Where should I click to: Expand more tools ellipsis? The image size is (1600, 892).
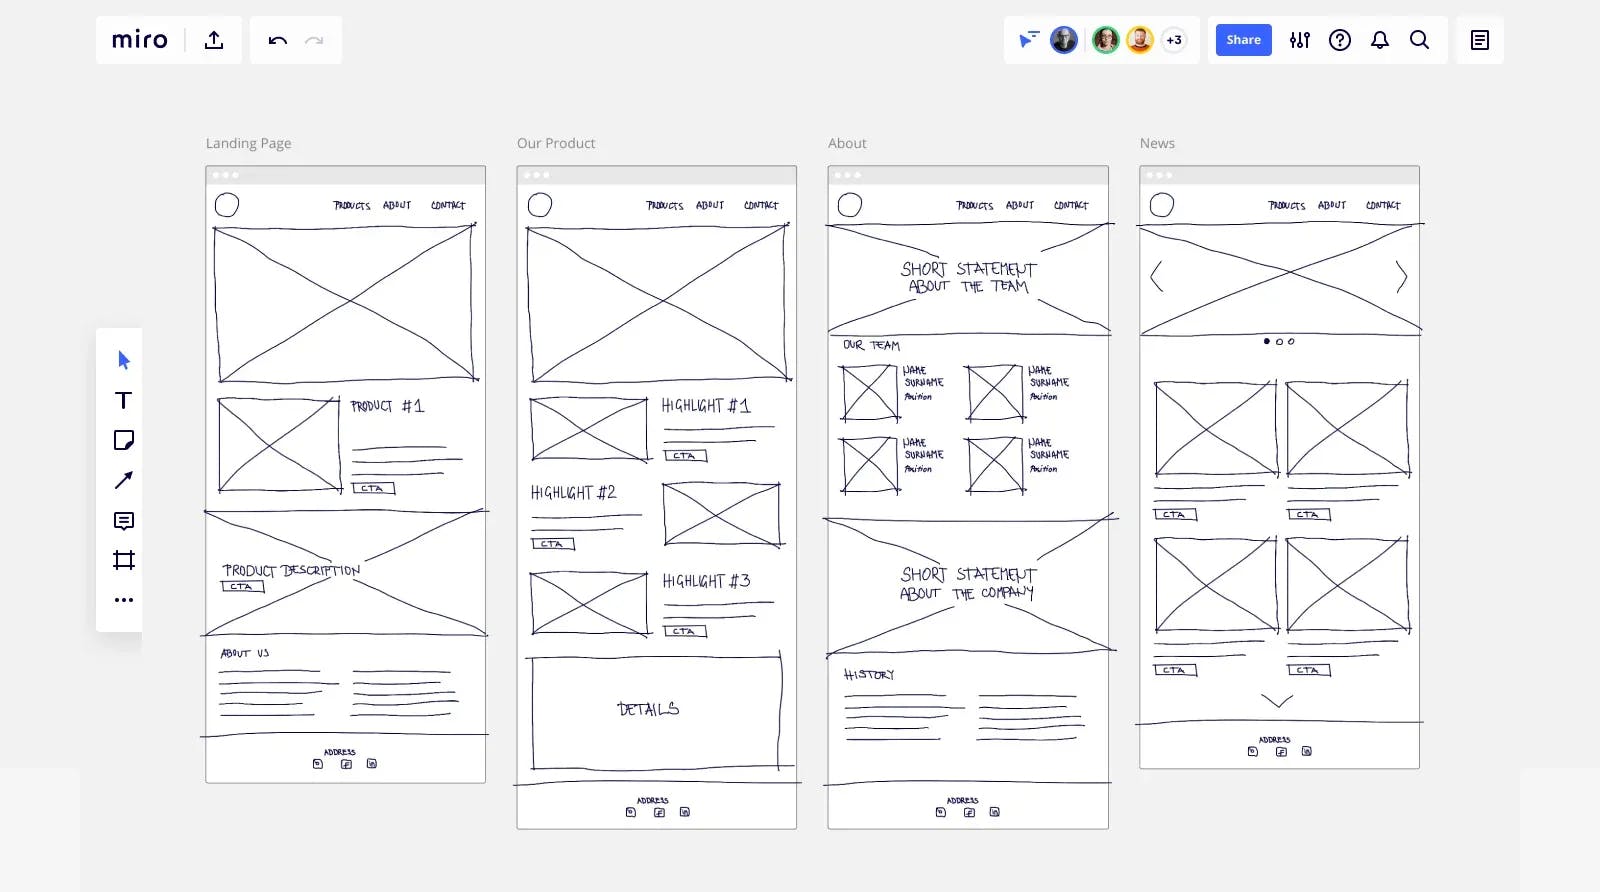click(124, 600)
